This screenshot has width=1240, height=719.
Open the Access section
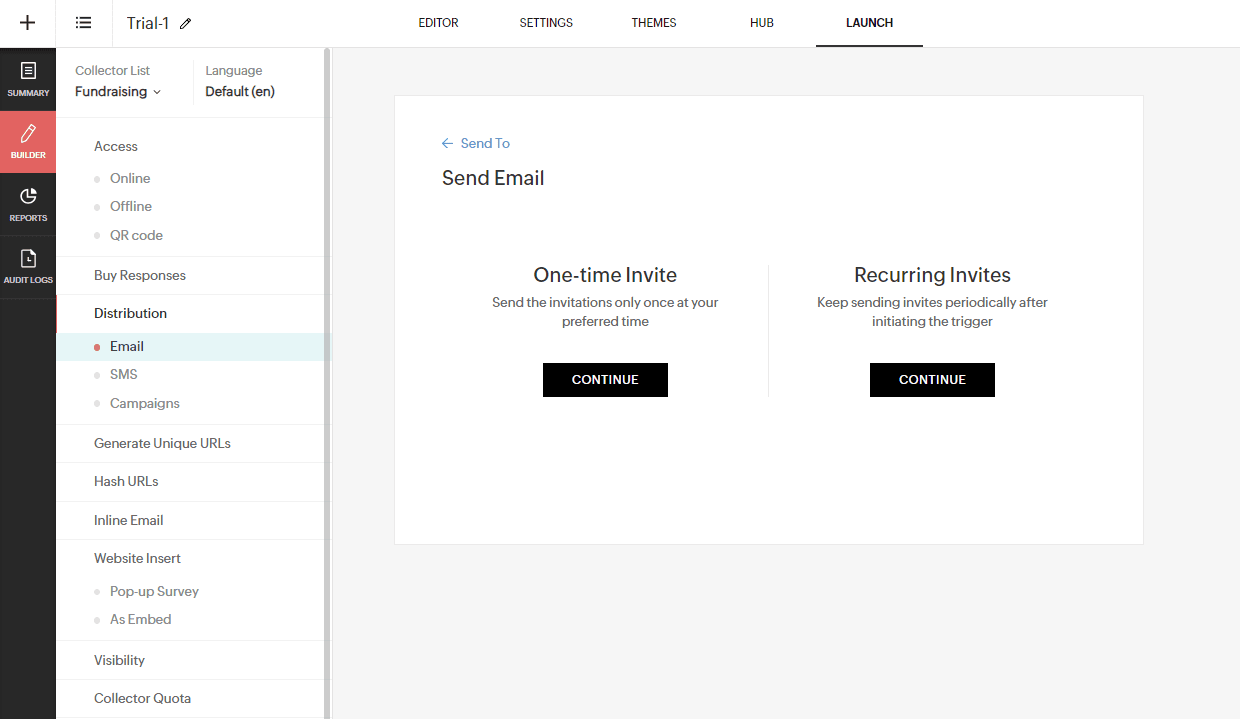pos(116,146)
